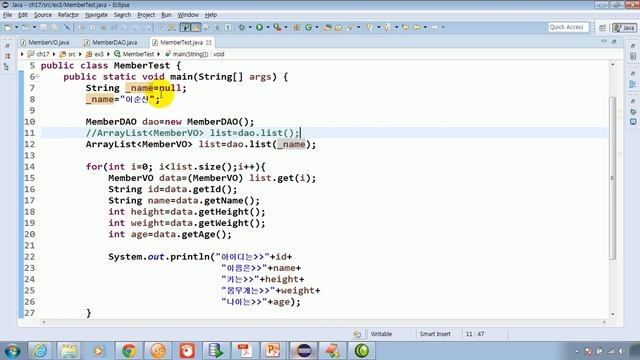Open the External Tools dropdown arrow
The width and height of the screenshot is (640, 360).
click(286, 27)
